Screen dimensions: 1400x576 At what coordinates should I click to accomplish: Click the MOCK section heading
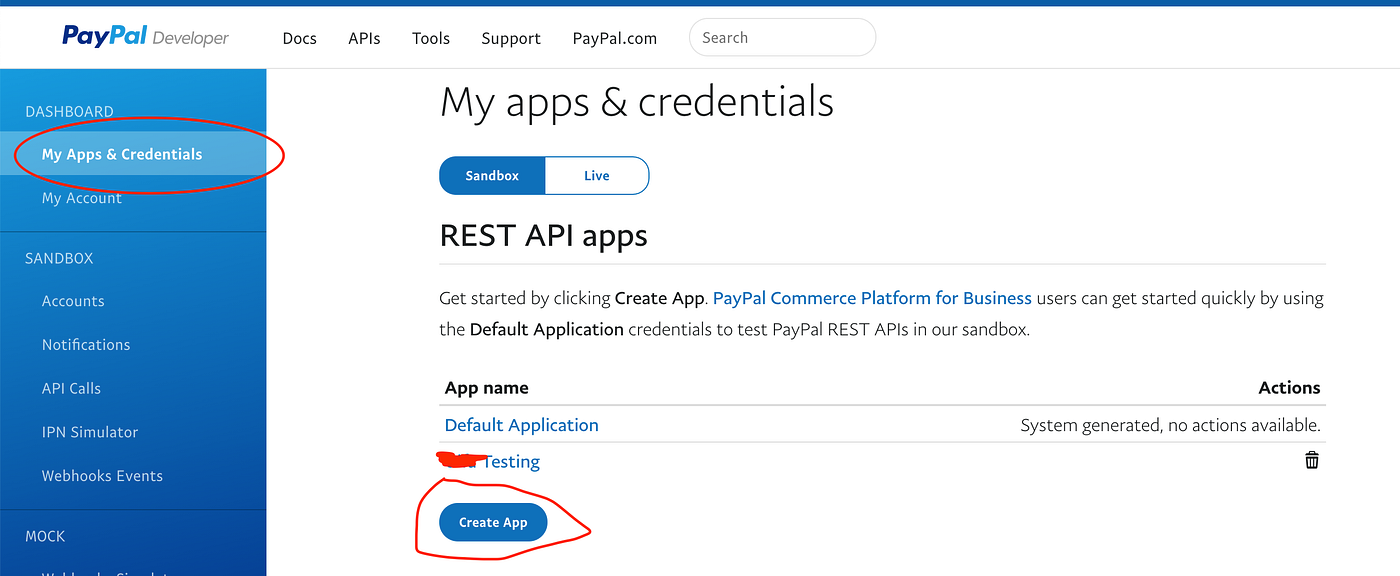(45, 536)
